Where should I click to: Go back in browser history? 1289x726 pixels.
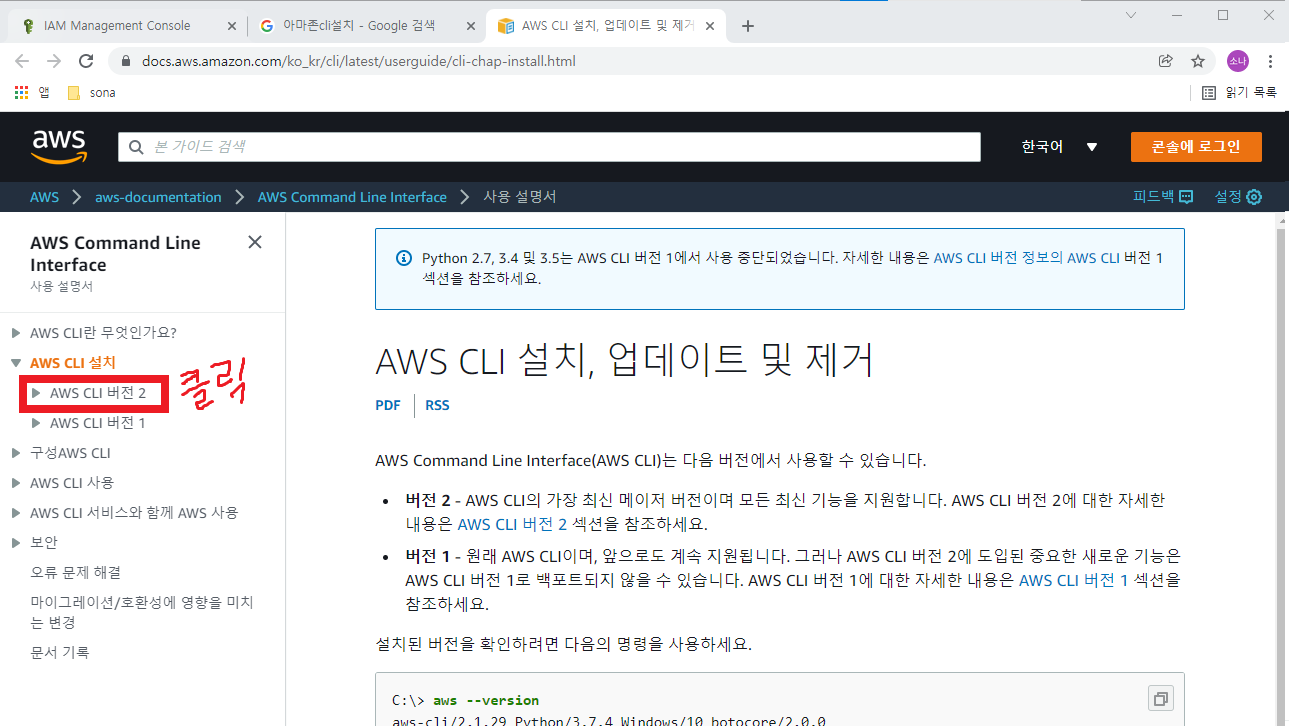coord(22,61)
